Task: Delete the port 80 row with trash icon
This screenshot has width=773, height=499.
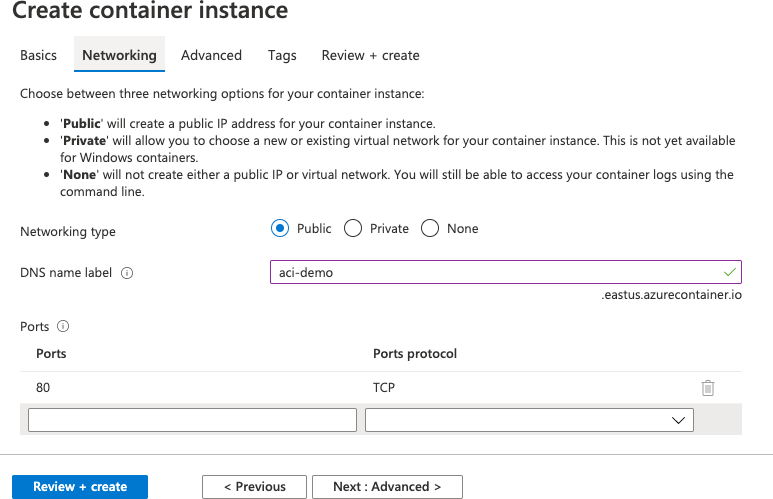Action: tap(708, 388)
